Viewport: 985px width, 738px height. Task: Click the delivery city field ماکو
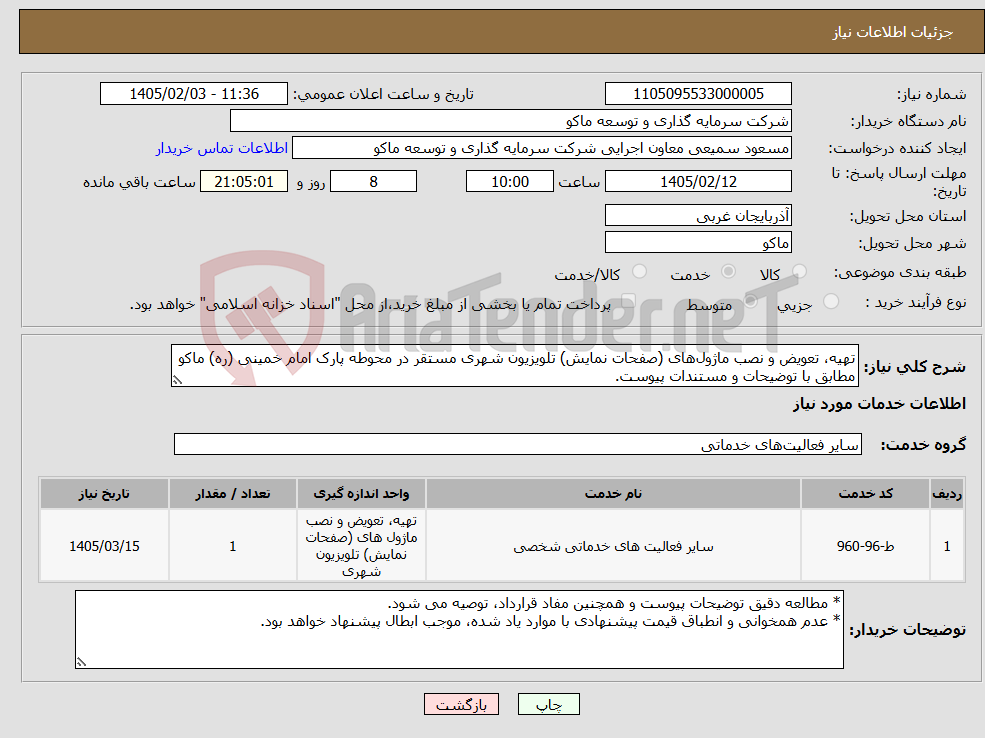pos(698,242)
